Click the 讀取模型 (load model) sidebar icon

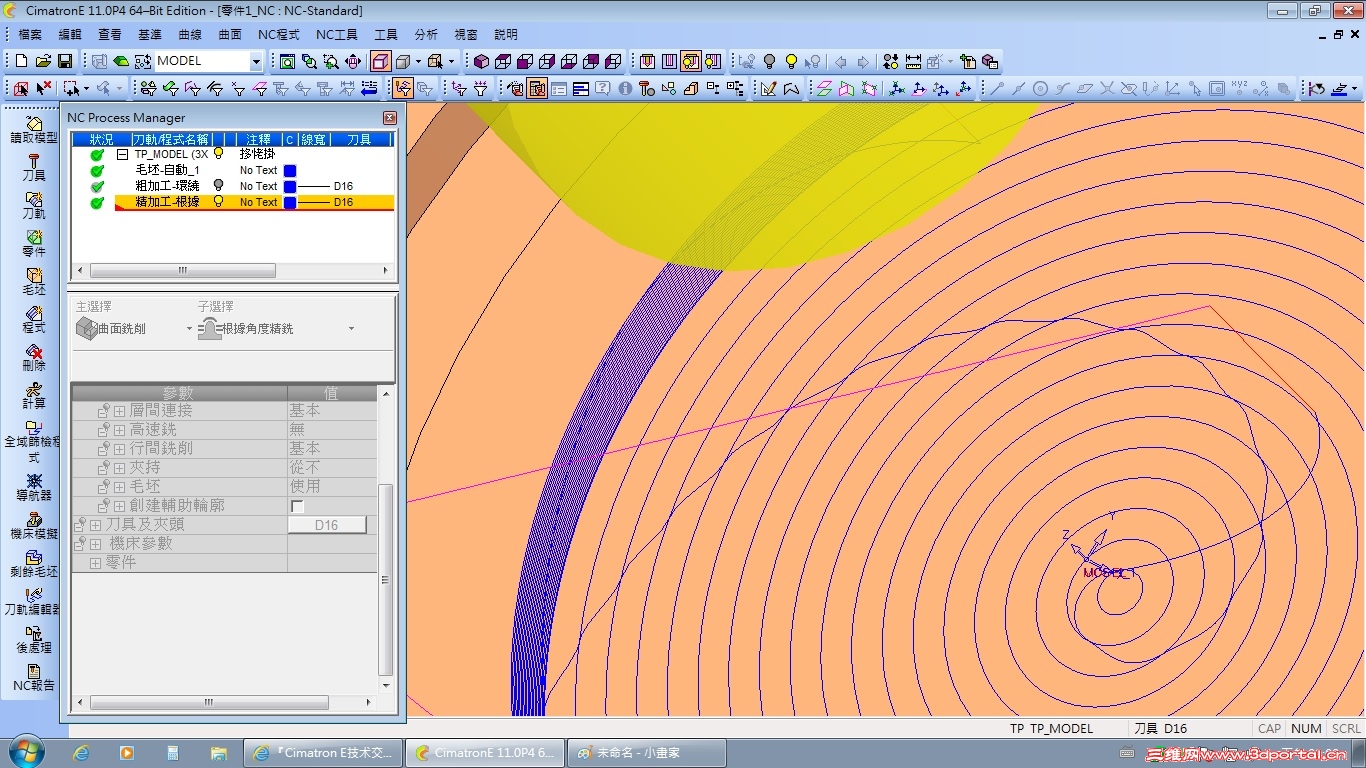pyautogui.click(x=34, y=128)
